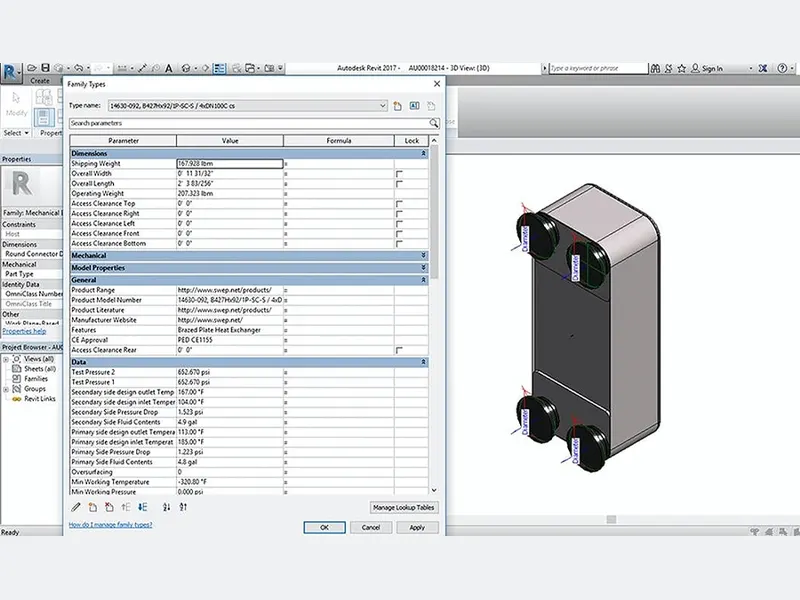Click the OK button
This screenshot has height=600, width=800.
[324, 528]
